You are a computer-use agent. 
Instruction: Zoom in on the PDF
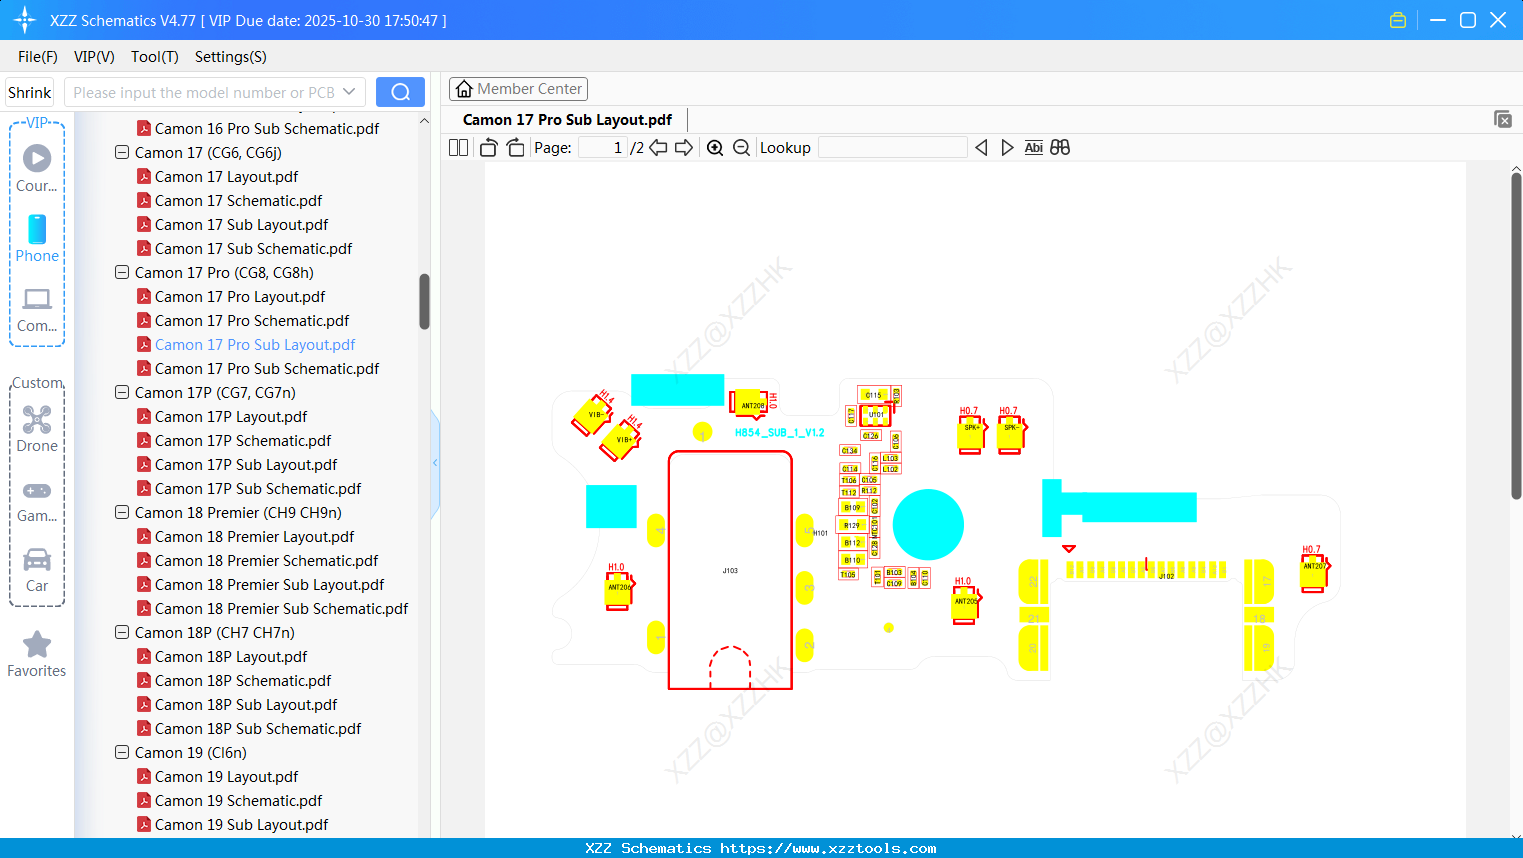[x=715, y=148]
